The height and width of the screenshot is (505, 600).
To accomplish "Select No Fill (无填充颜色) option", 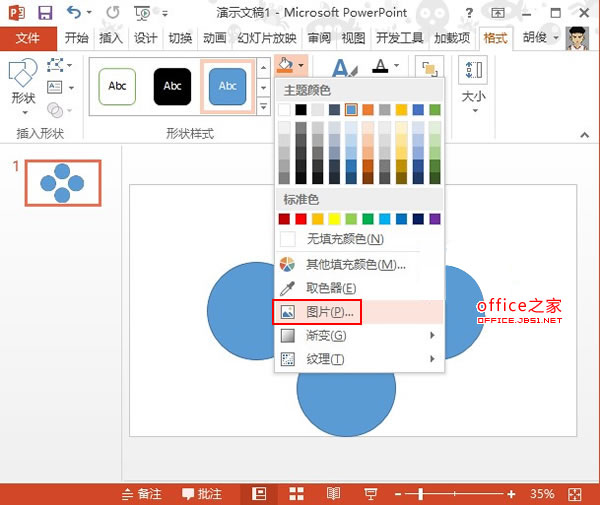I will click(x=359, y=239).
